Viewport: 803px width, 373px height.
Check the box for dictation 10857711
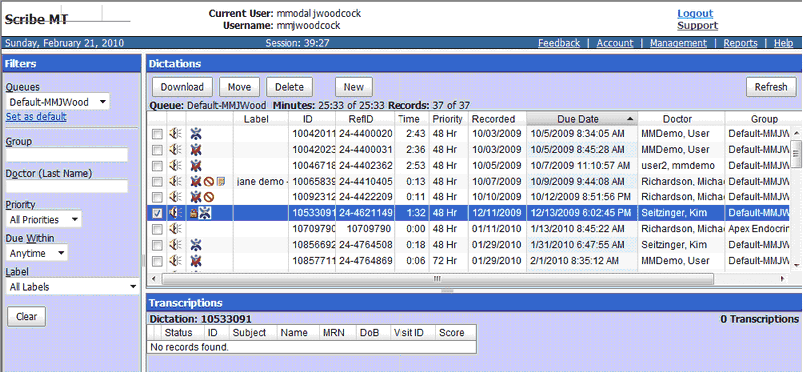coord(158,261)
